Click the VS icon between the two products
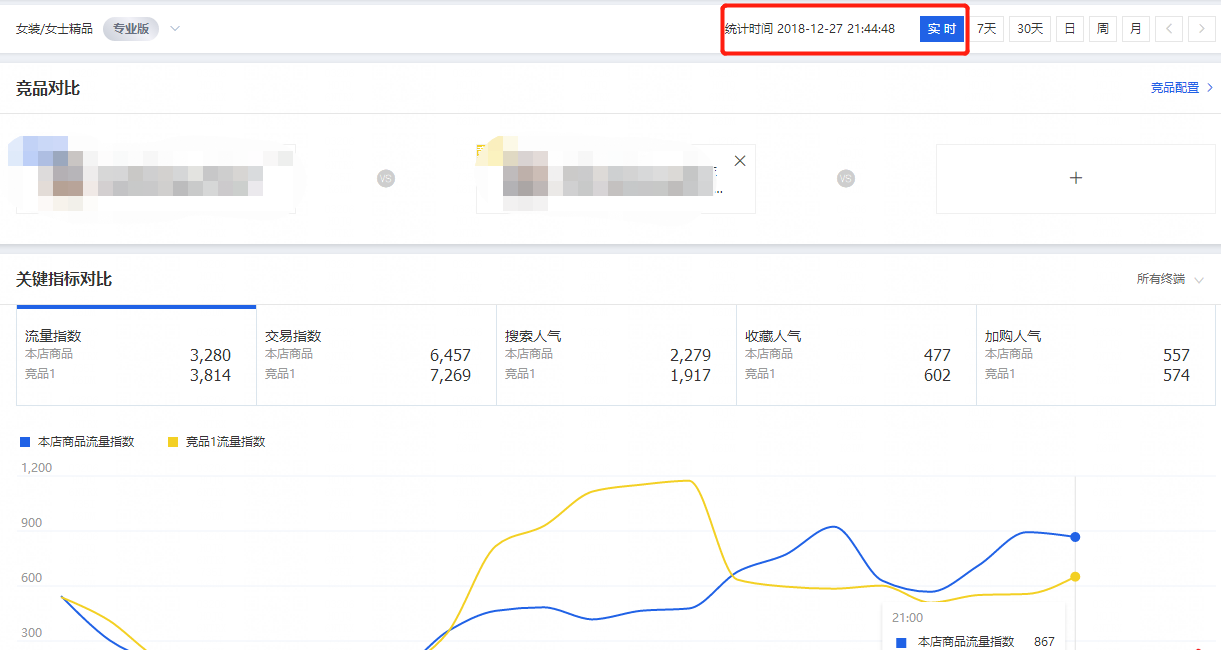 [x=387, y=177]
